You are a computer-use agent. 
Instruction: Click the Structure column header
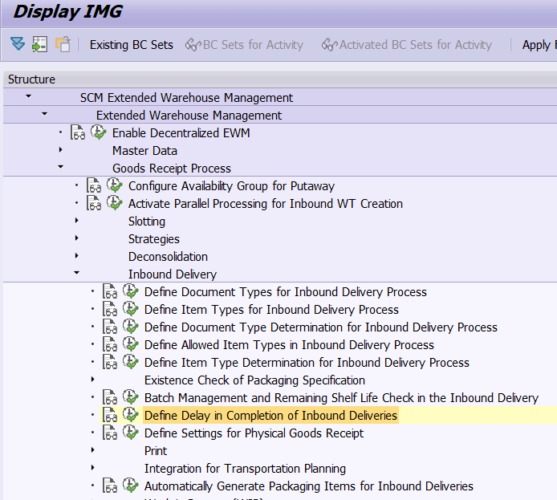click(x=280, y=79)
